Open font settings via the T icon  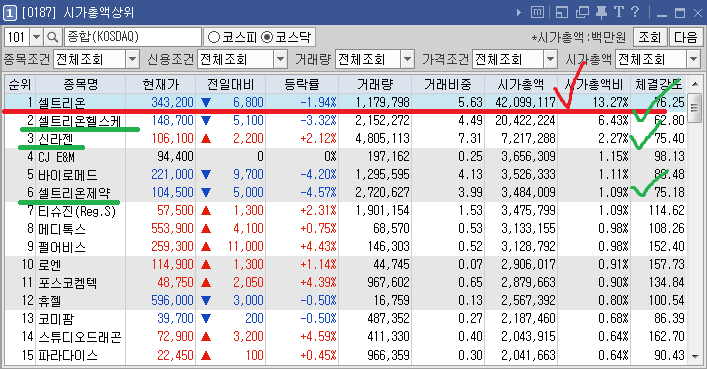click(x=619, y=12)
